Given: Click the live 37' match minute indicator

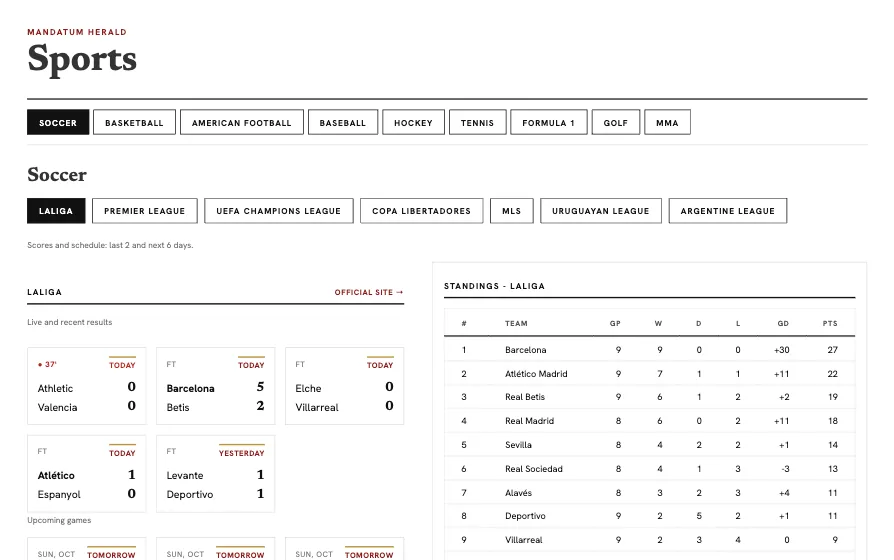Looking at the screenshot, I should 47,364.
